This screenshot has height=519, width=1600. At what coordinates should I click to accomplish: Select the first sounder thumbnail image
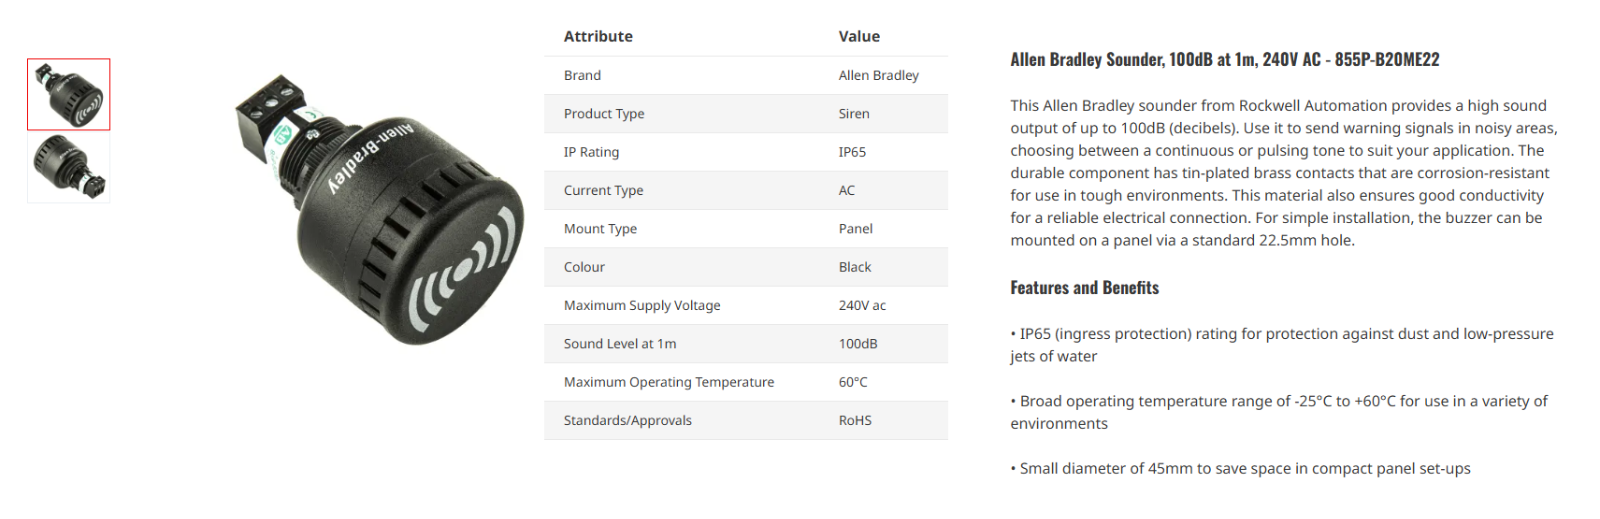tap(69, 95)
